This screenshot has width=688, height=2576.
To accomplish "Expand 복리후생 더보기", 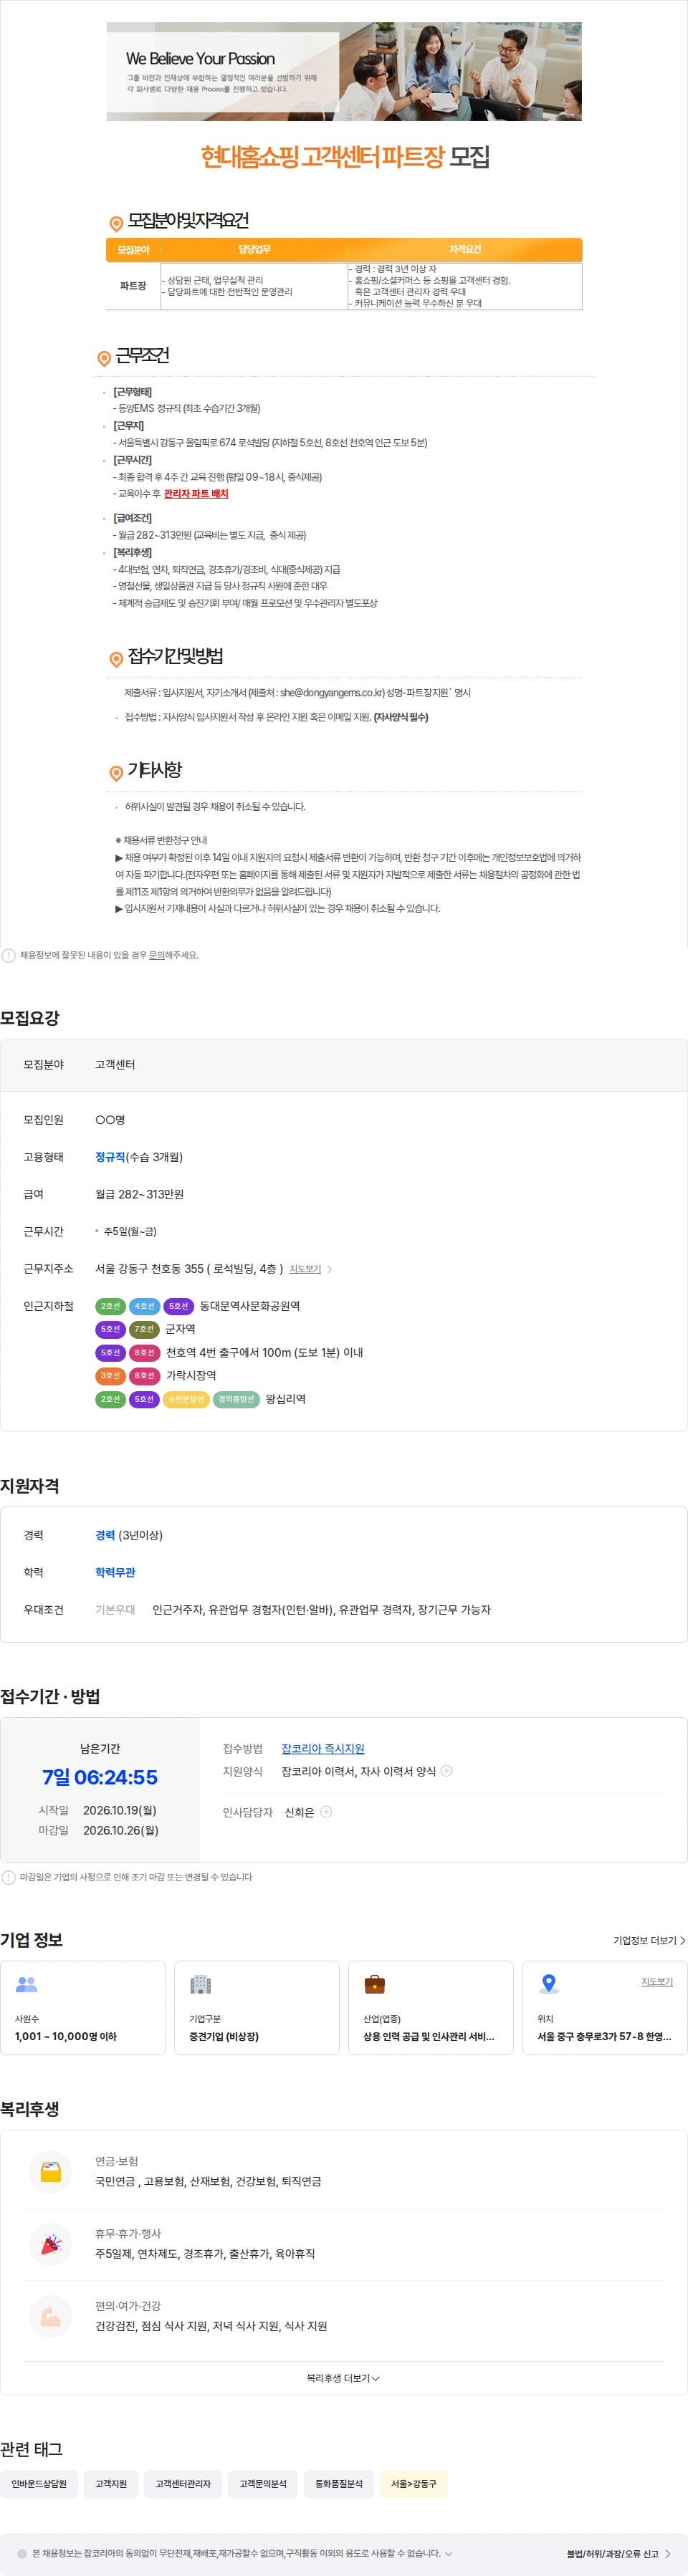I will [343, 2378].
